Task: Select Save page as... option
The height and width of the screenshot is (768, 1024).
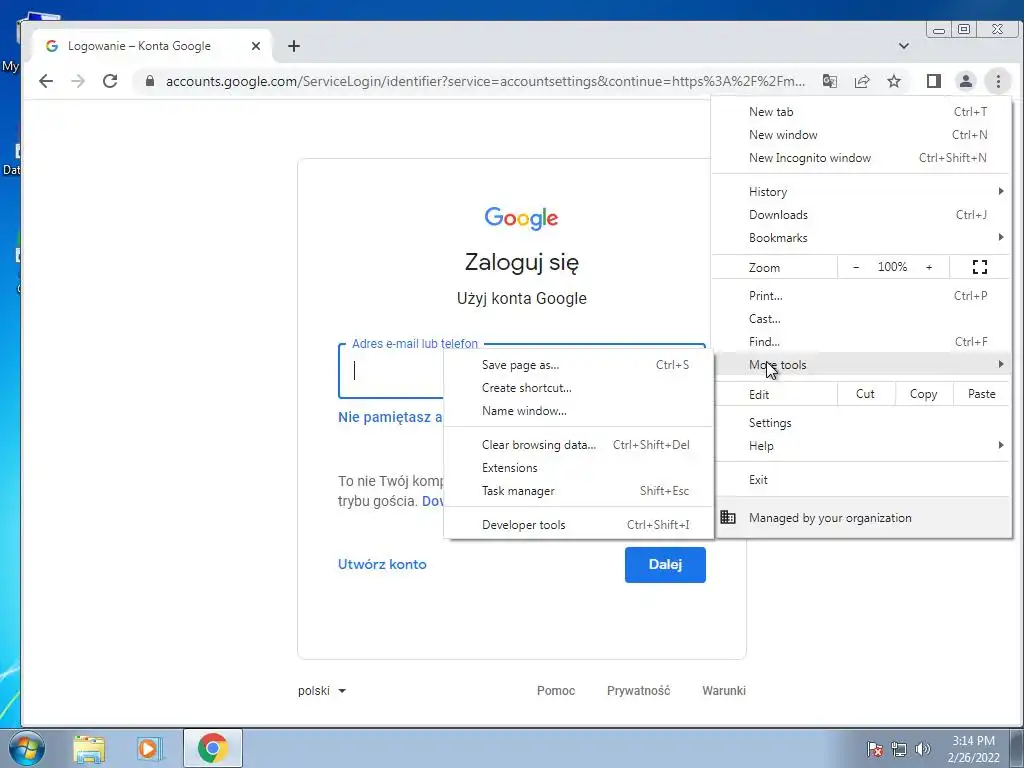Action: pyautogui.click(x=579, y=364)
